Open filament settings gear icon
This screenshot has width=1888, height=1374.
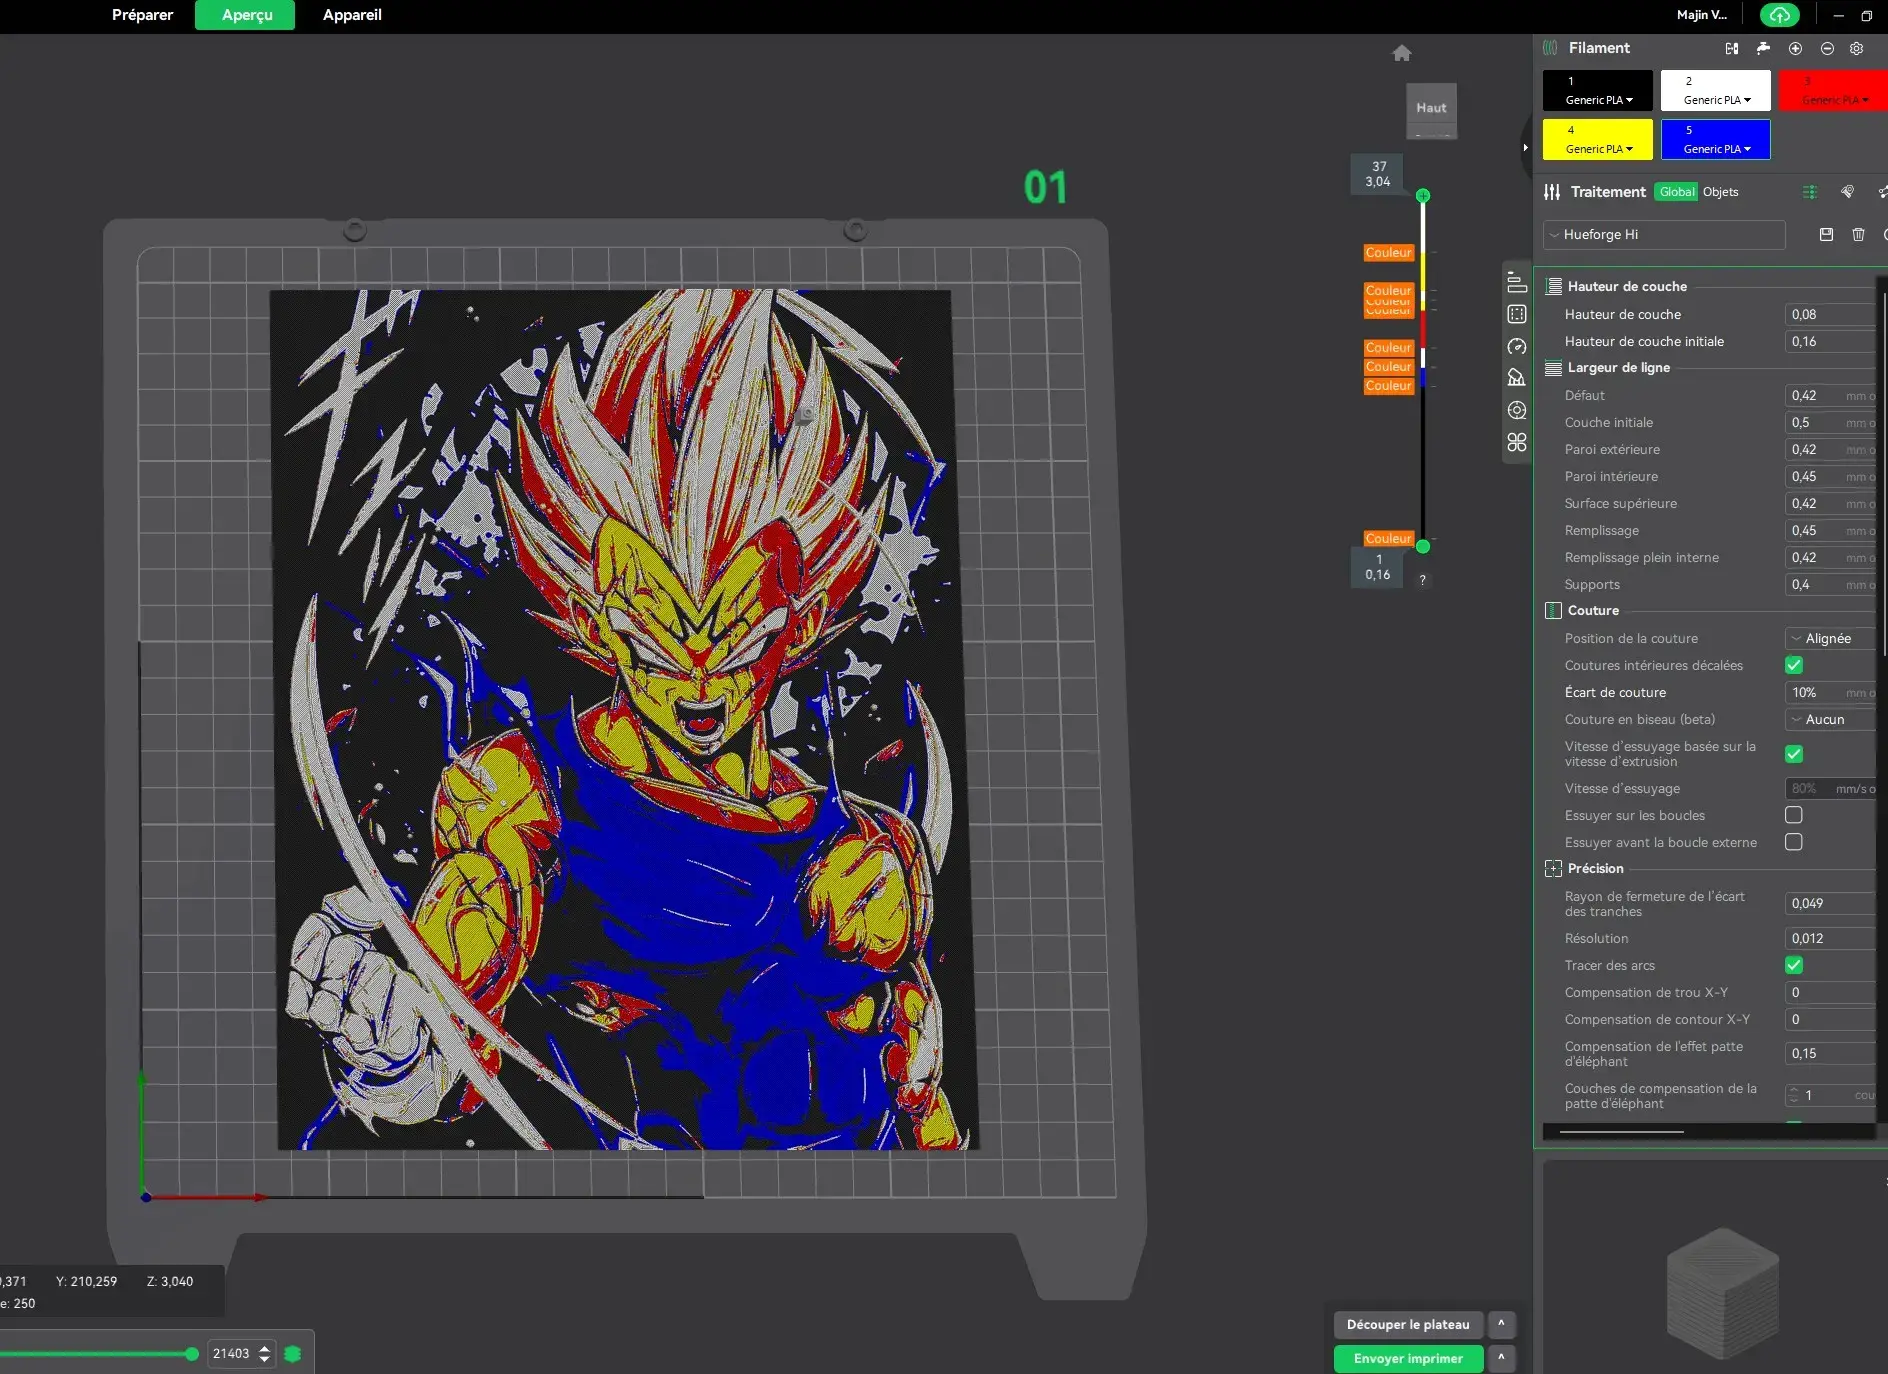click(1857, 48)
